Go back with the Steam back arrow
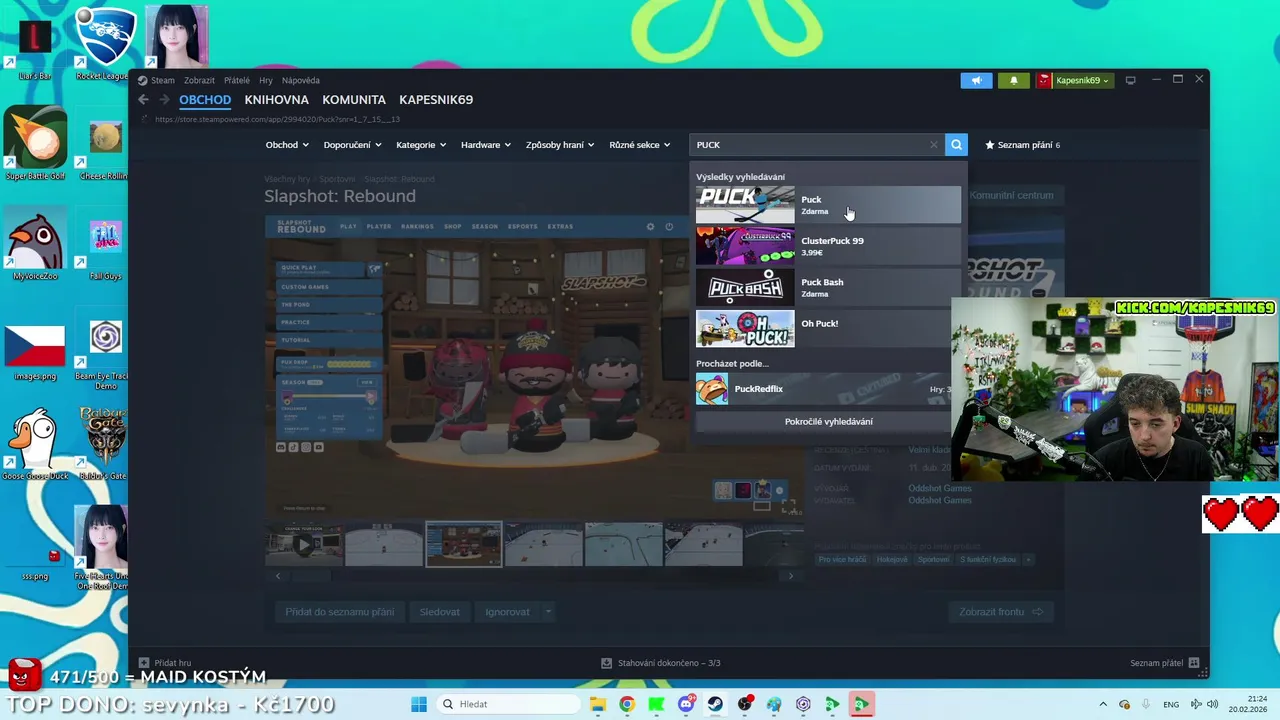1280x720 pixels. point(143,100)
